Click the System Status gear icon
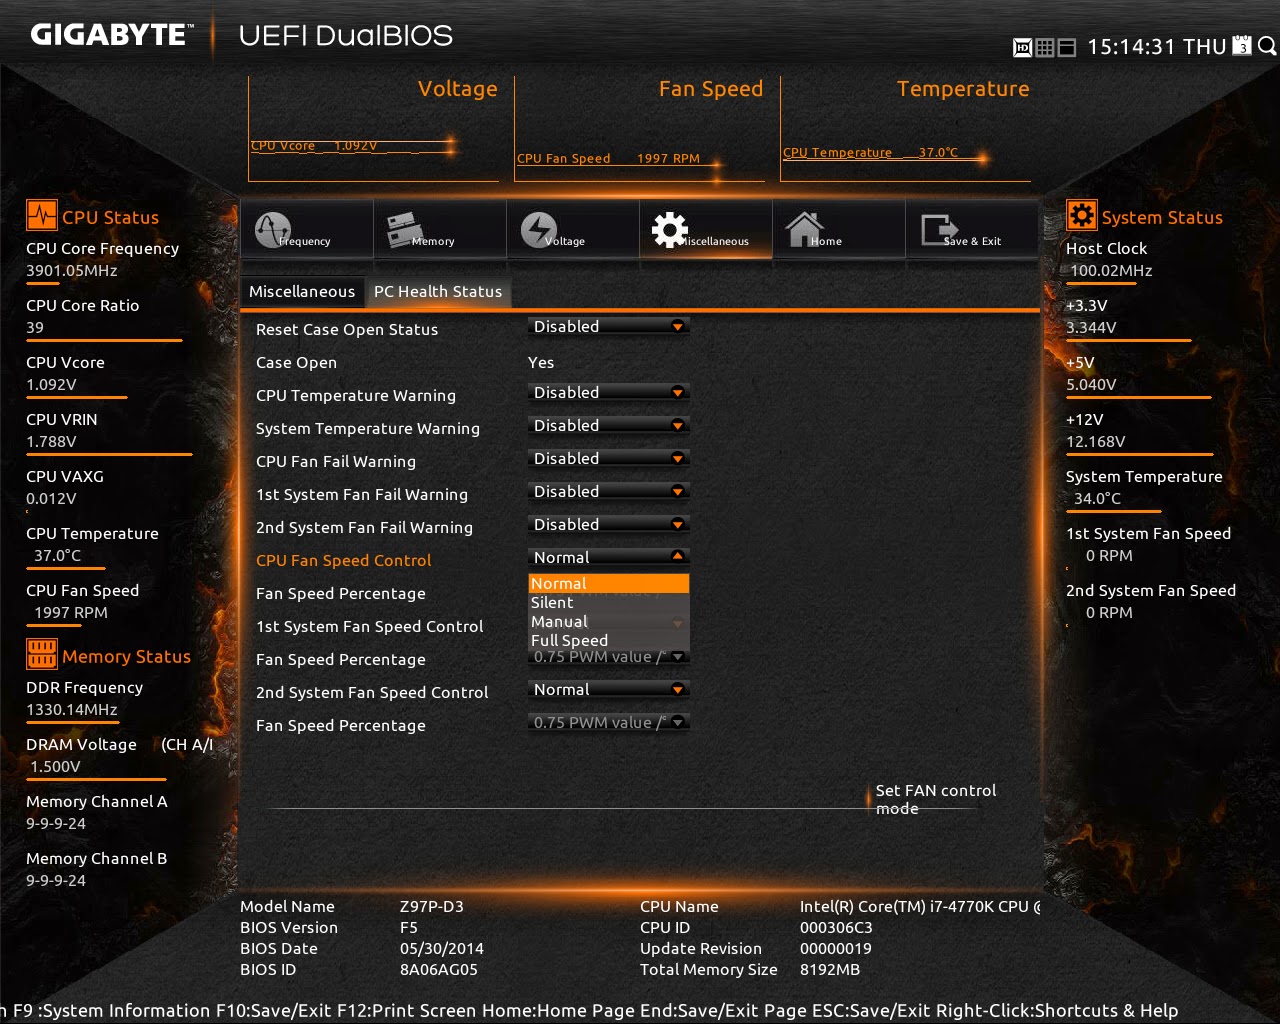This screenshot has height=1024, width=1280. coord(1081,215)
